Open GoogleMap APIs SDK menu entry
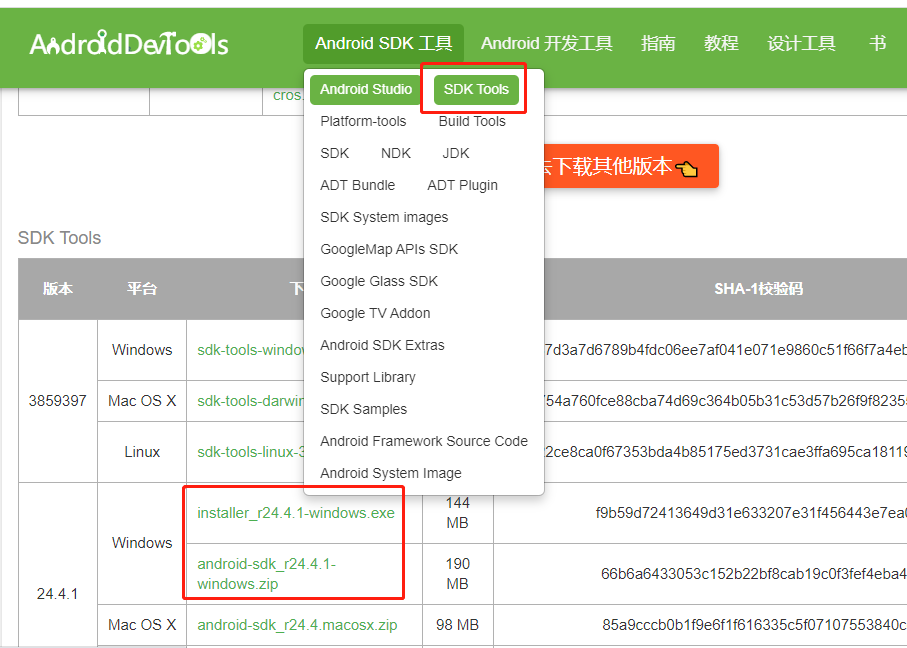Image resolution: width=907 pixels, height=648 pixels. pos(389,249)
